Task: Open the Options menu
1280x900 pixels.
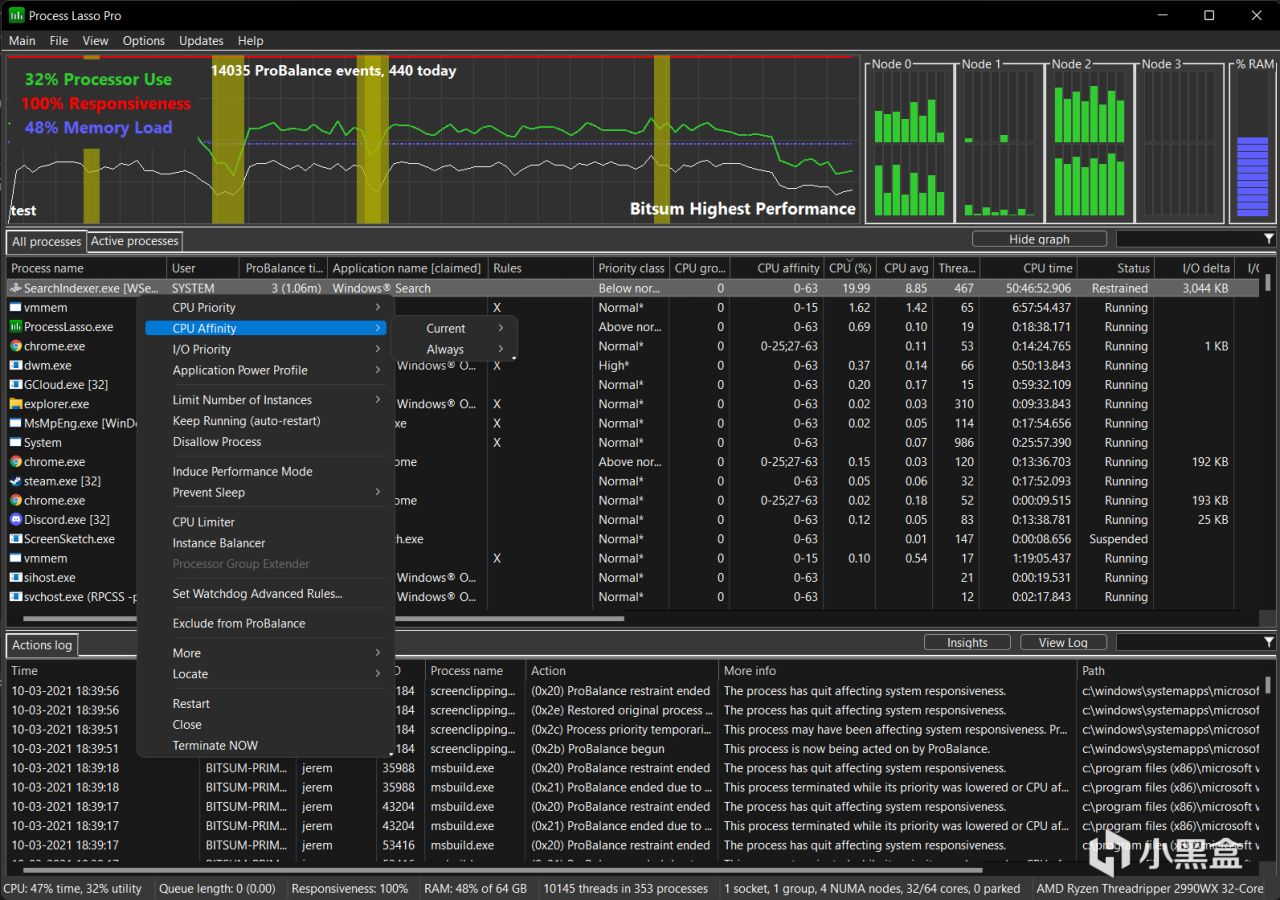Action: tap(144, 41)
